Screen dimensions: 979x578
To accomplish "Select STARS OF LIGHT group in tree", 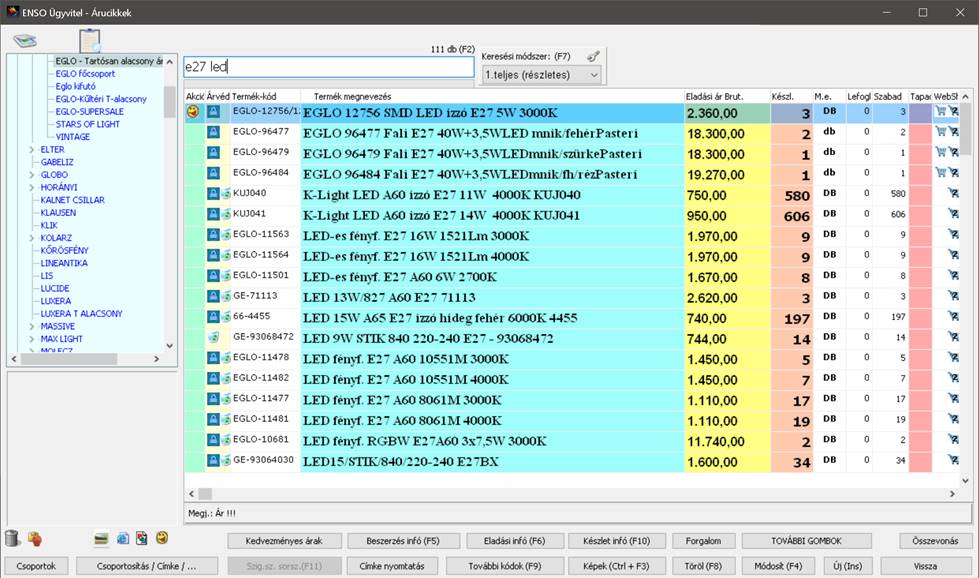I will (x=87, y=124).
